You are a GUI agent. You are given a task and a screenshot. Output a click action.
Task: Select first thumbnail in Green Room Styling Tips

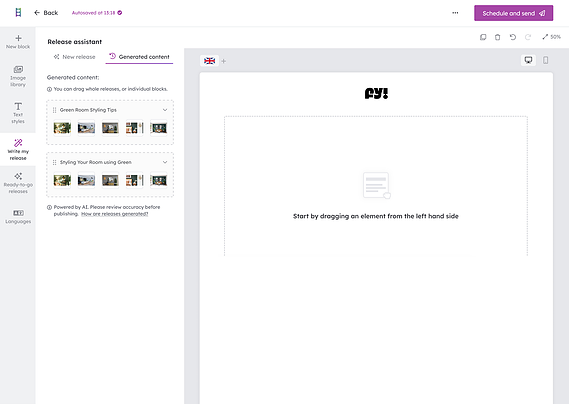pos(62,128)
